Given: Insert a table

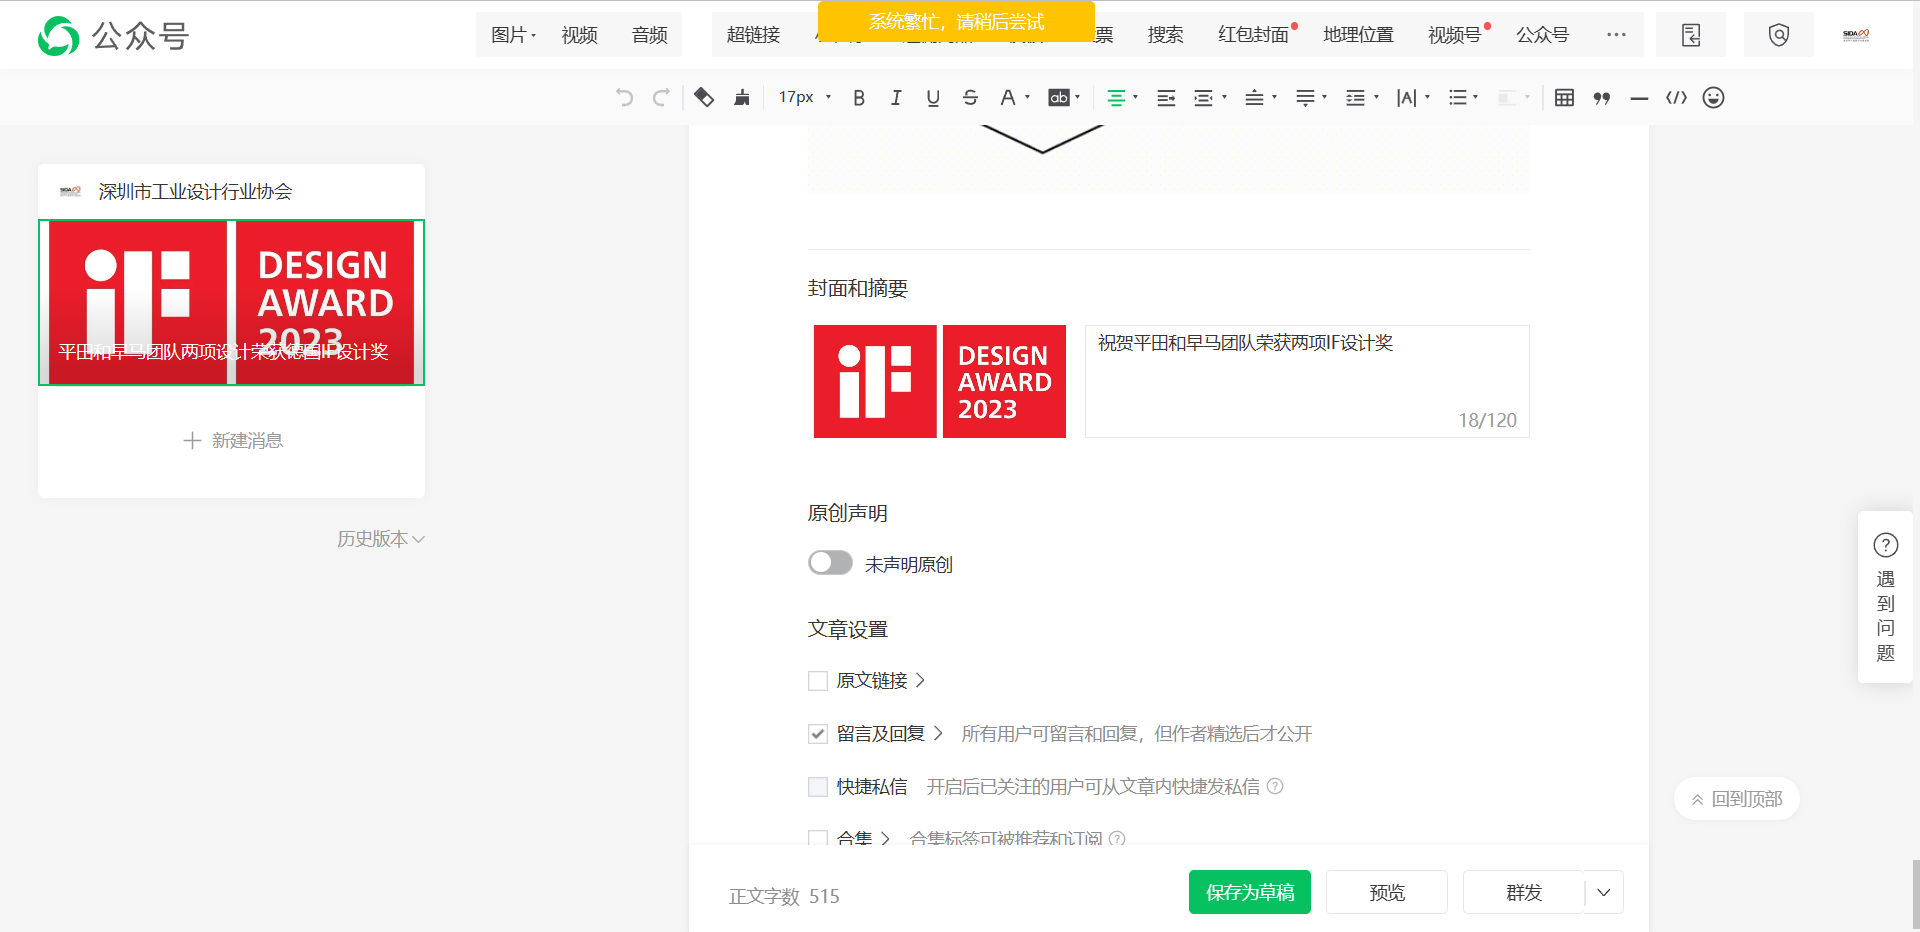Looking at the screenshot, I should point(1565,97).
